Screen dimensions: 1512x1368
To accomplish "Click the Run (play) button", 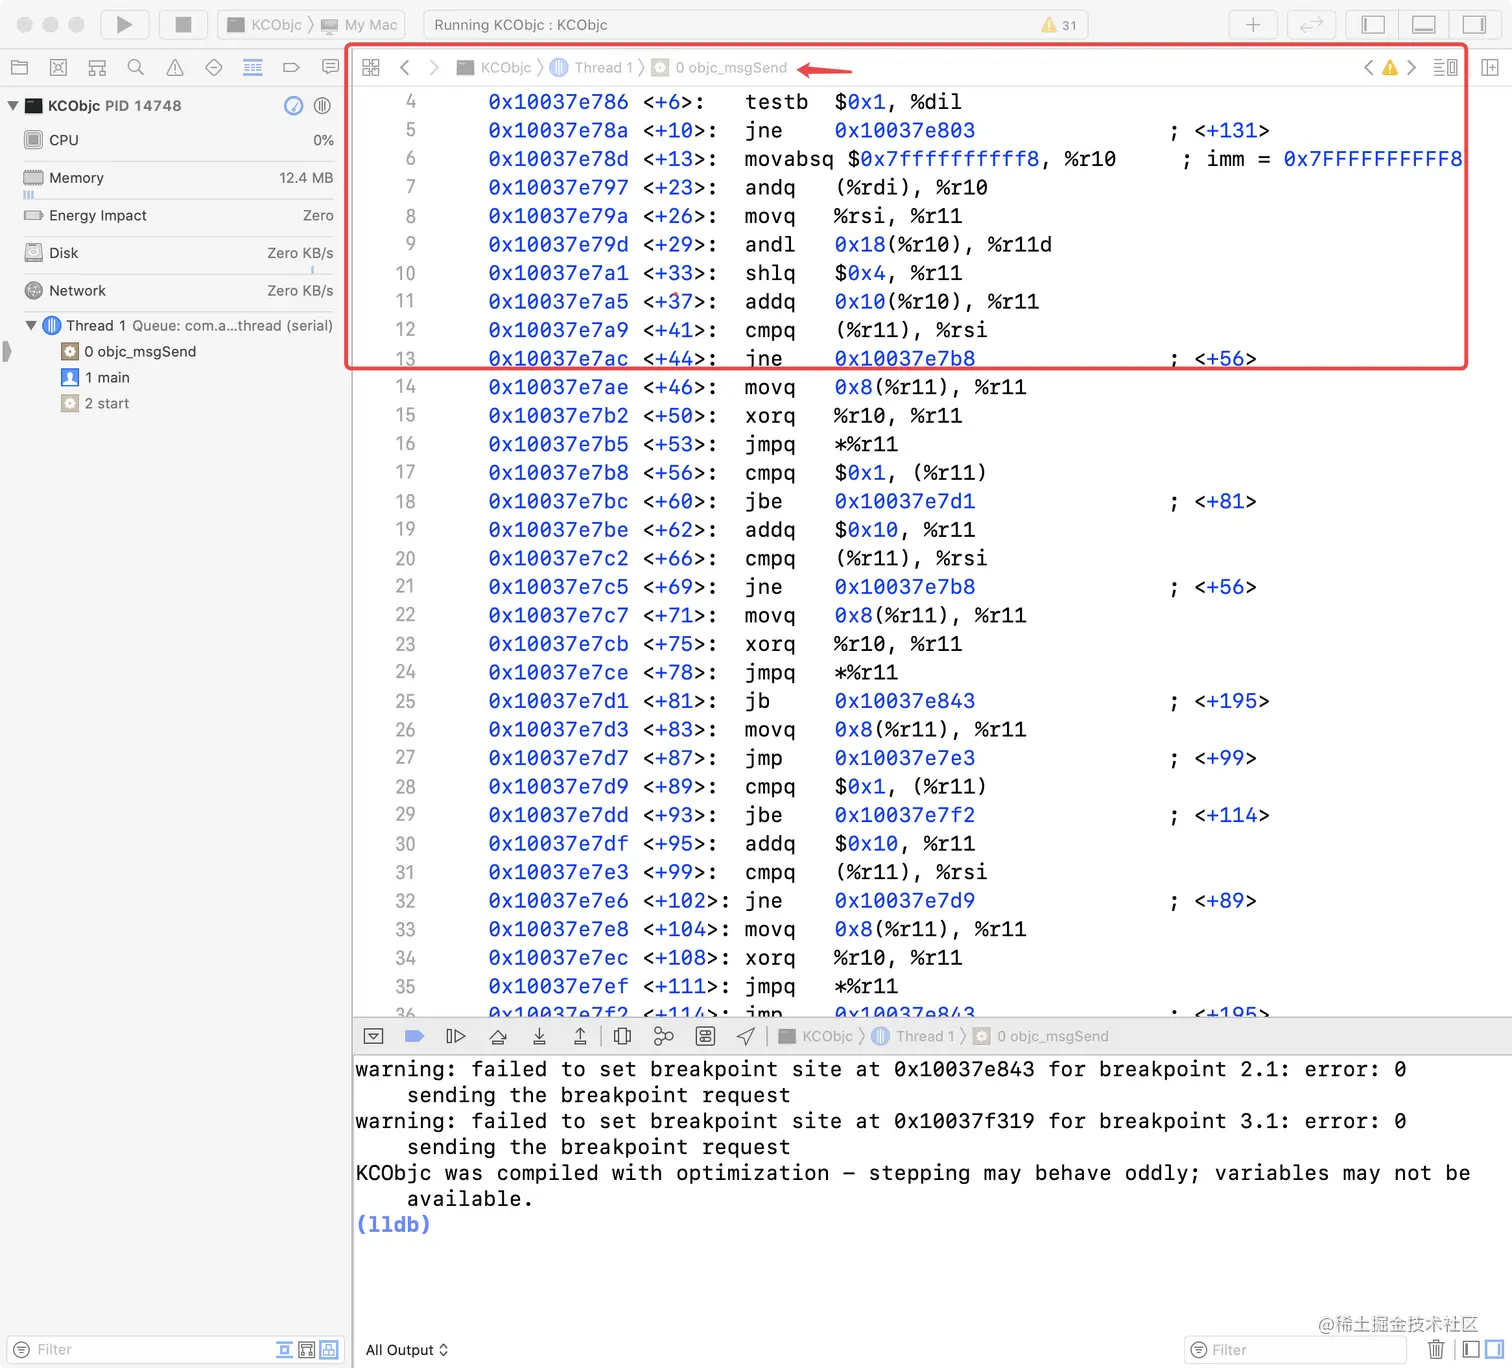I will 124,24.
